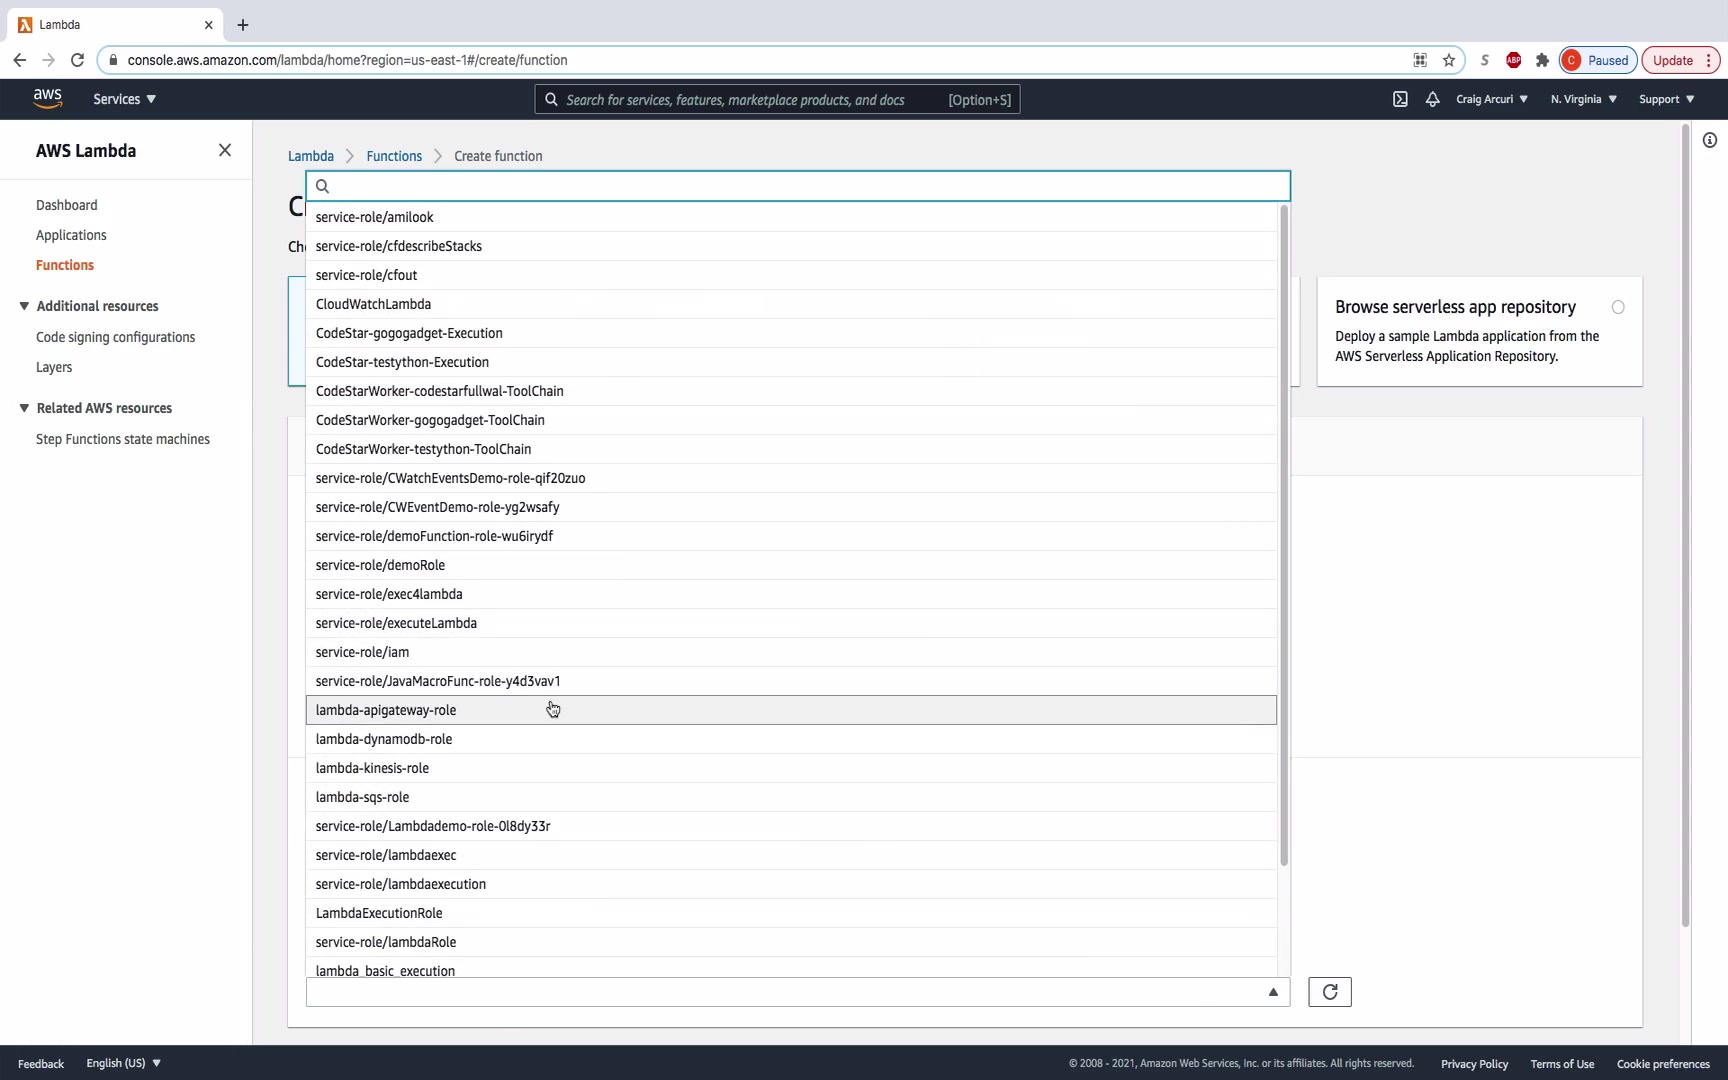Open the Privacy Policy link

[x=1474, y=1064]
